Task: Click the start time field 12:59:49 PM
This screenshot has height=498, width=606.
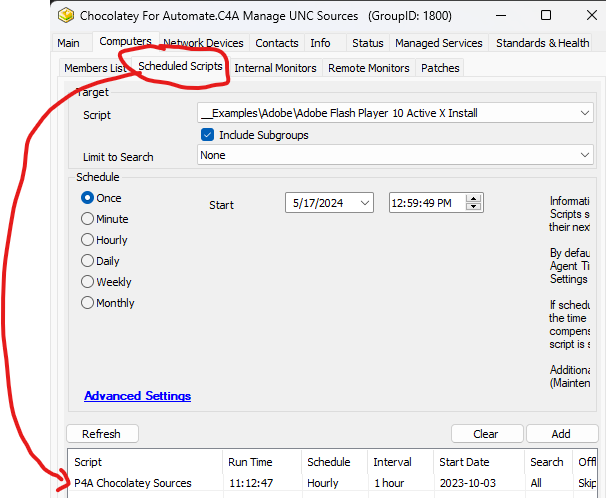Action: [x=422, y=203]
